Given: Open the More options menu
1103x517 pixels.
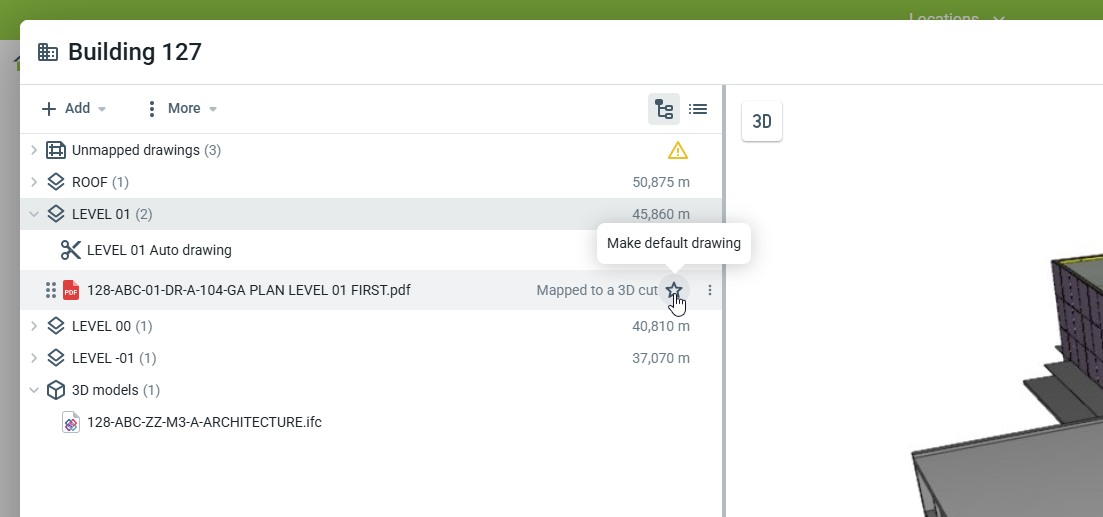Looking at the screenshot, I should point(181,108).
